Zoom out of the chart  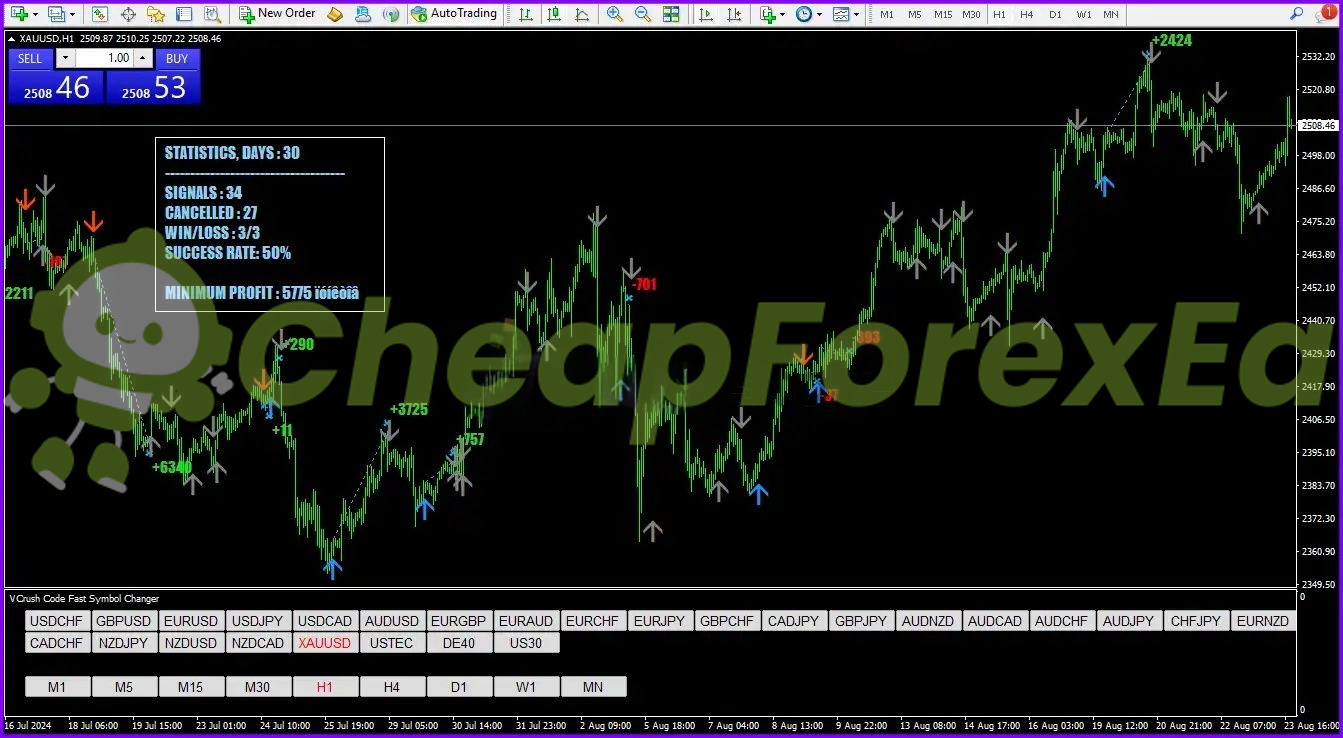(x=643, y=14)
